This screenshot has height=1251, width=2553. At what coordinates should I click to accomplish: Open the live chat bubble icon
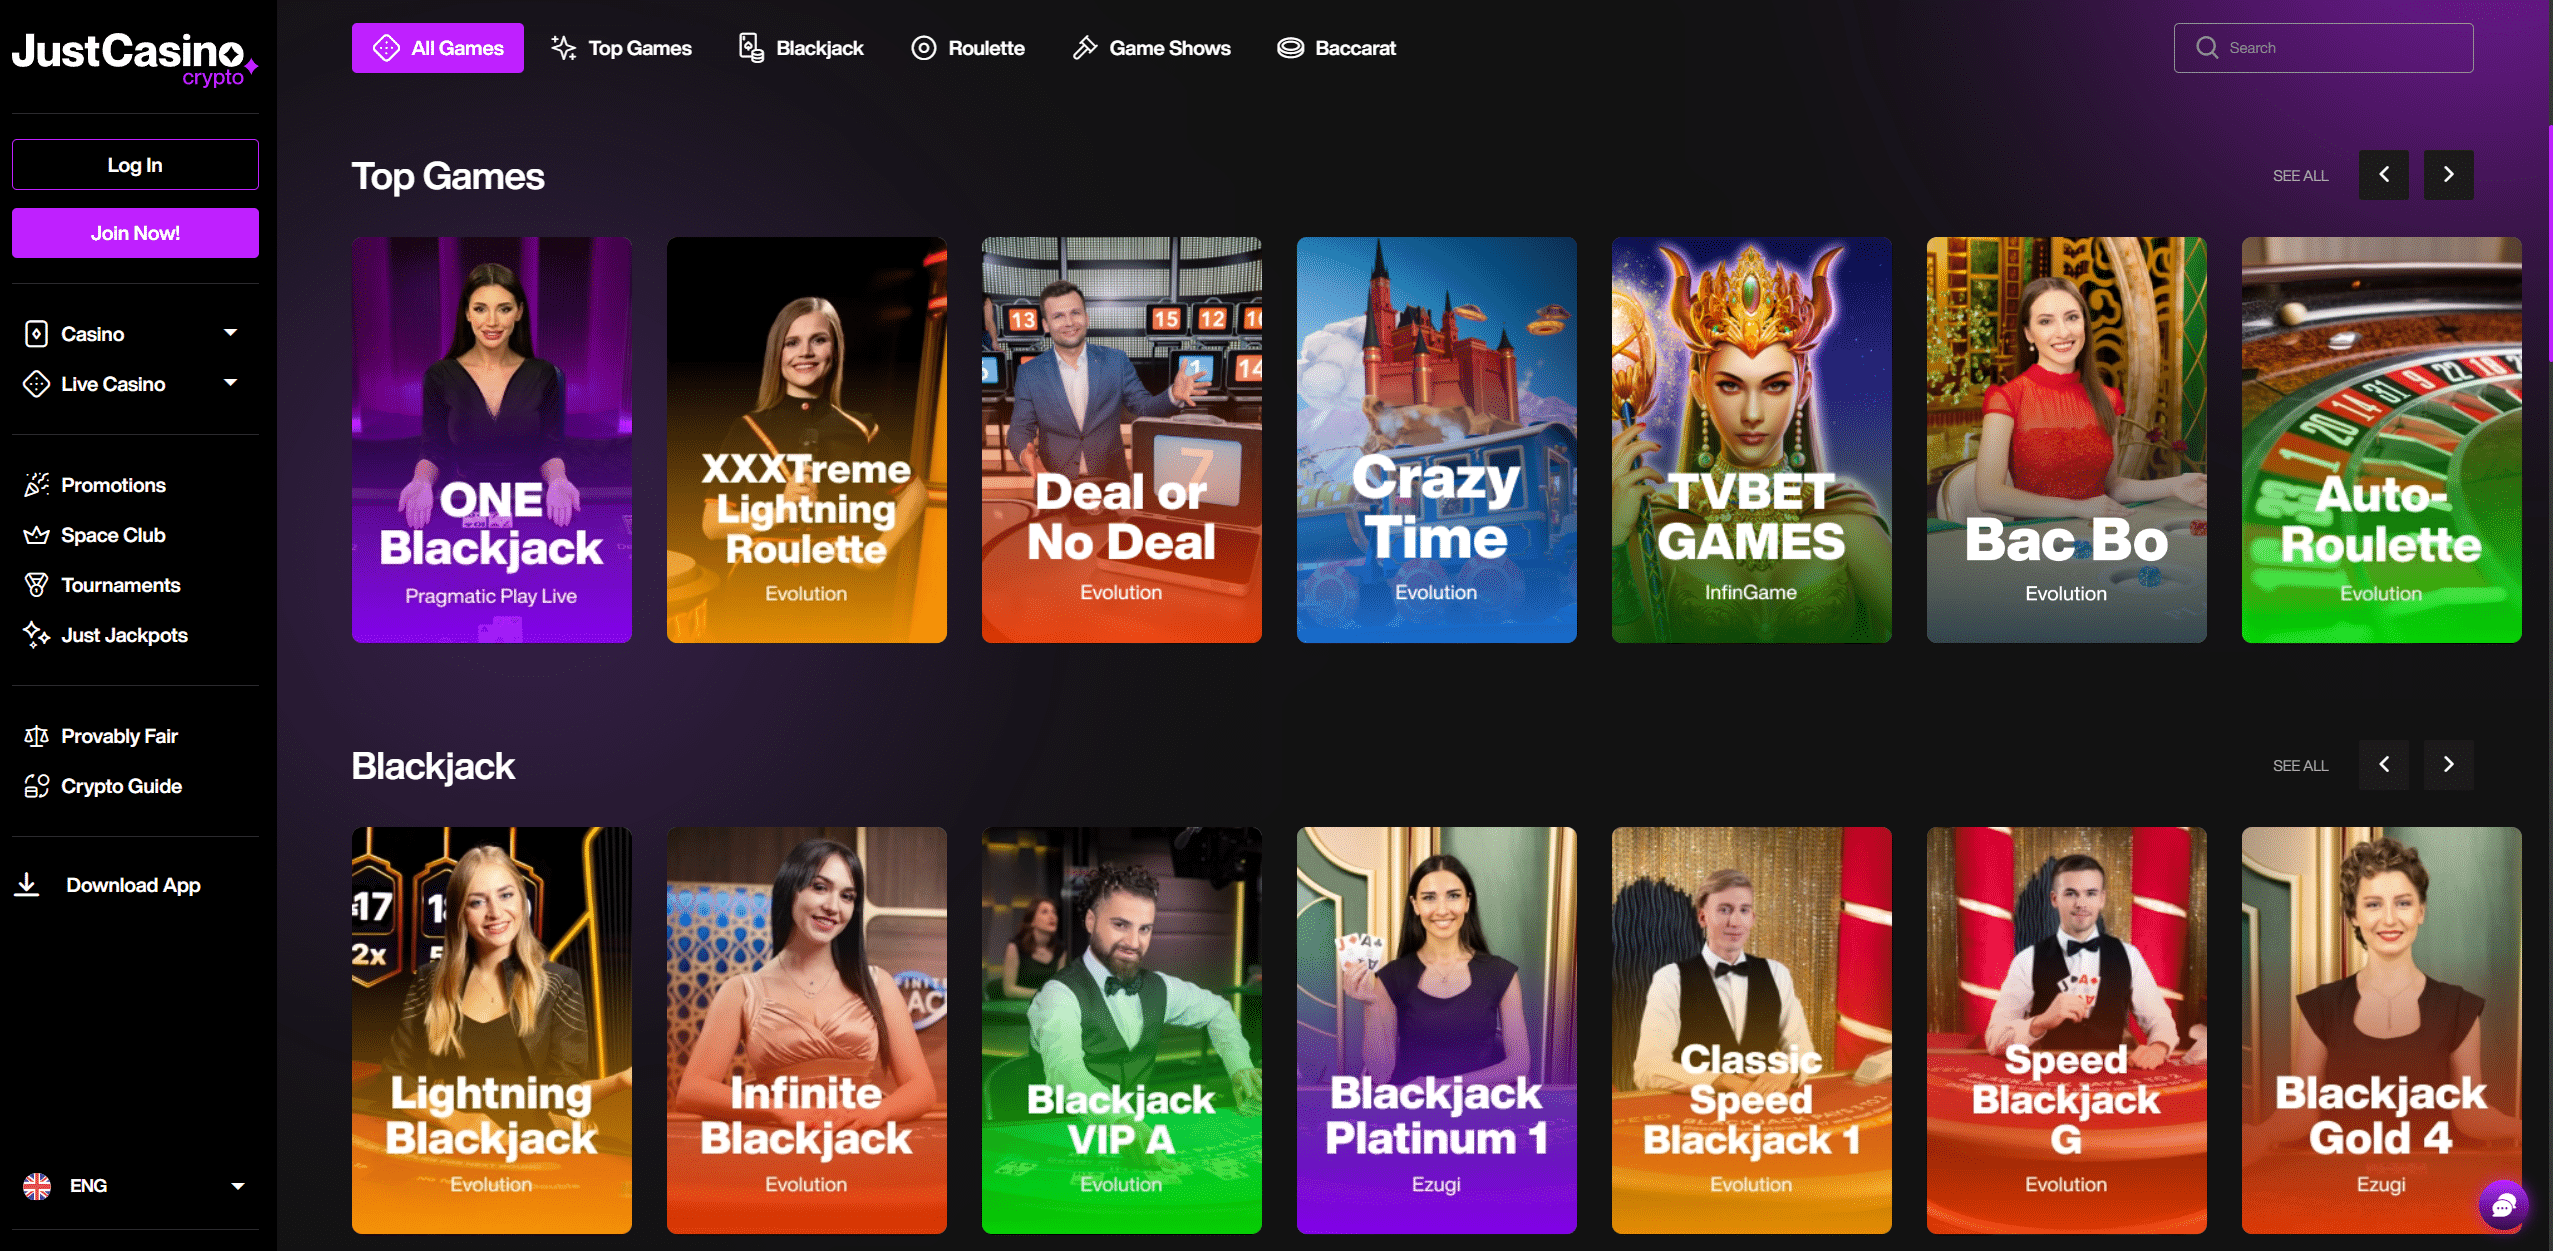click(x=2504, y=1205)
